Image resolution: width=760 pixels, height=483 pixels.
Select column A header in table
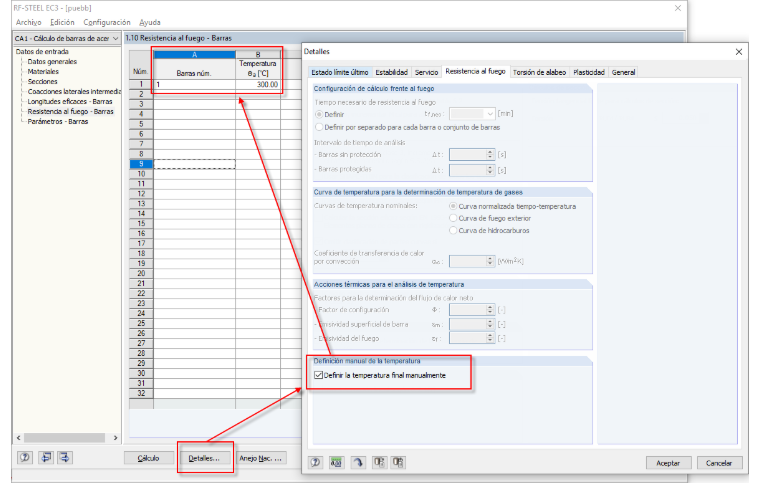click(194, 54)
